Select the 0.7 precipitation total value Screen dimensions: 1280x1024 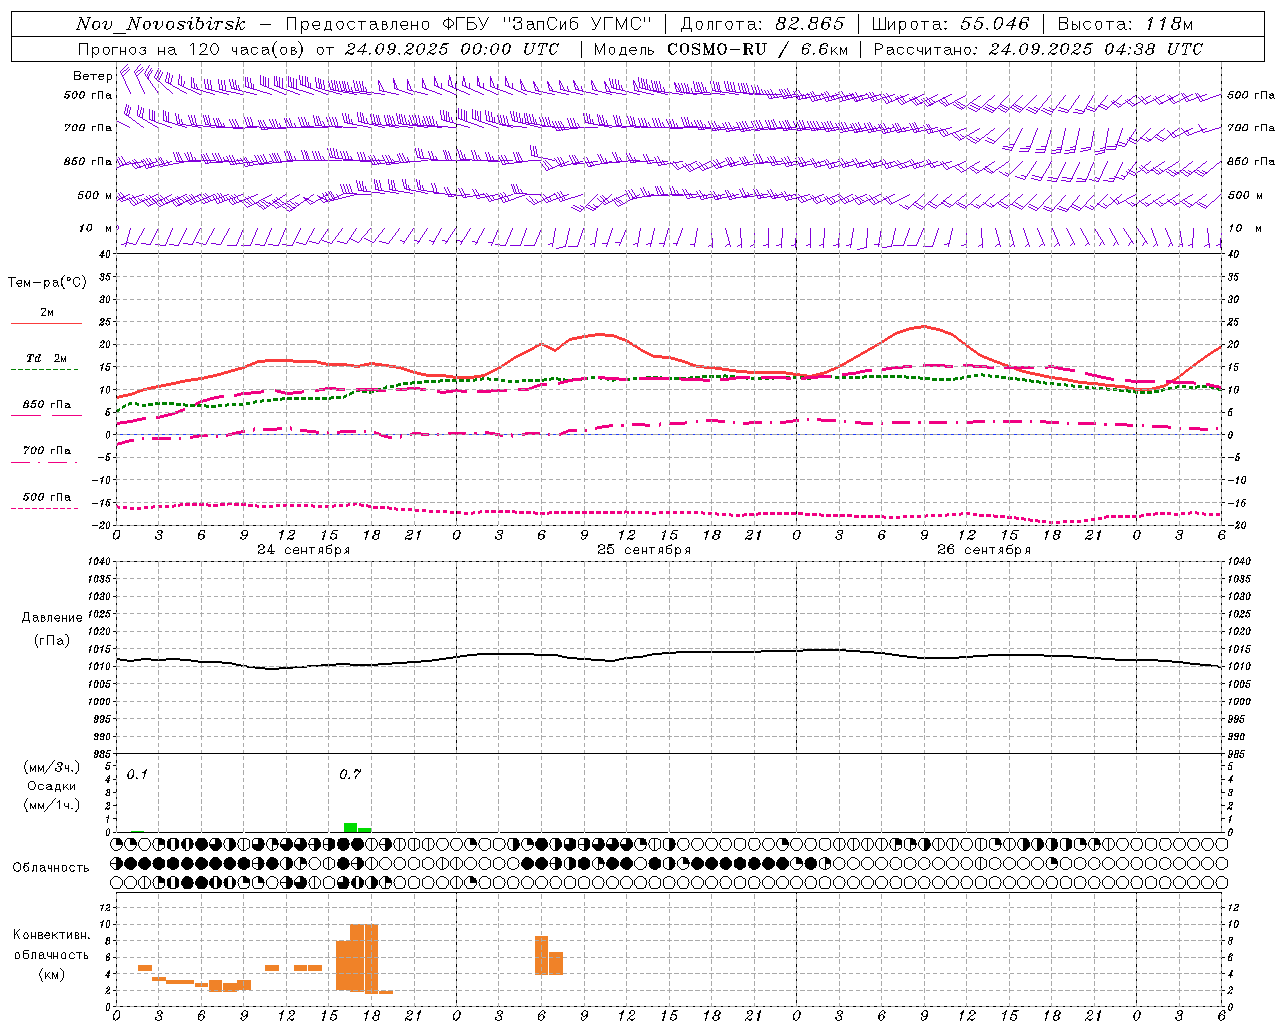pos(350,775)
